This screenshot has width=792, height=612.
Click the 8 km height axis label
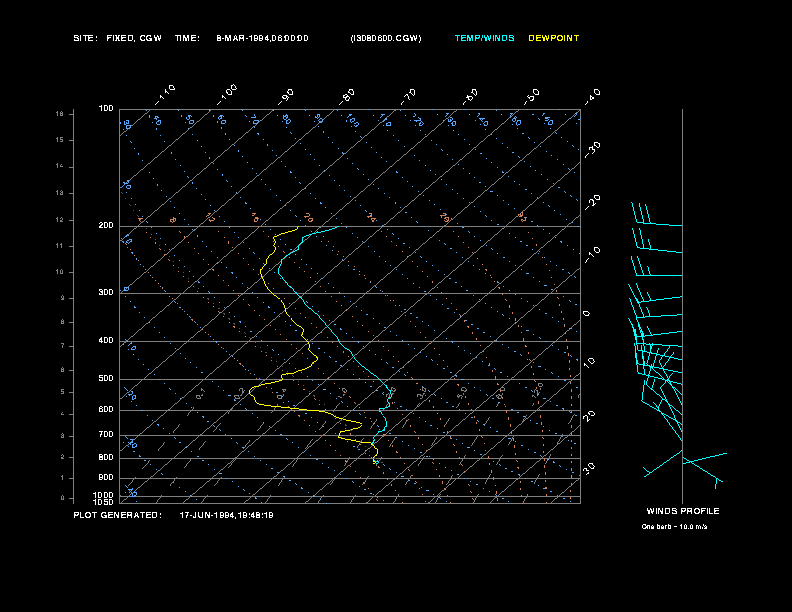pos(63,322)
